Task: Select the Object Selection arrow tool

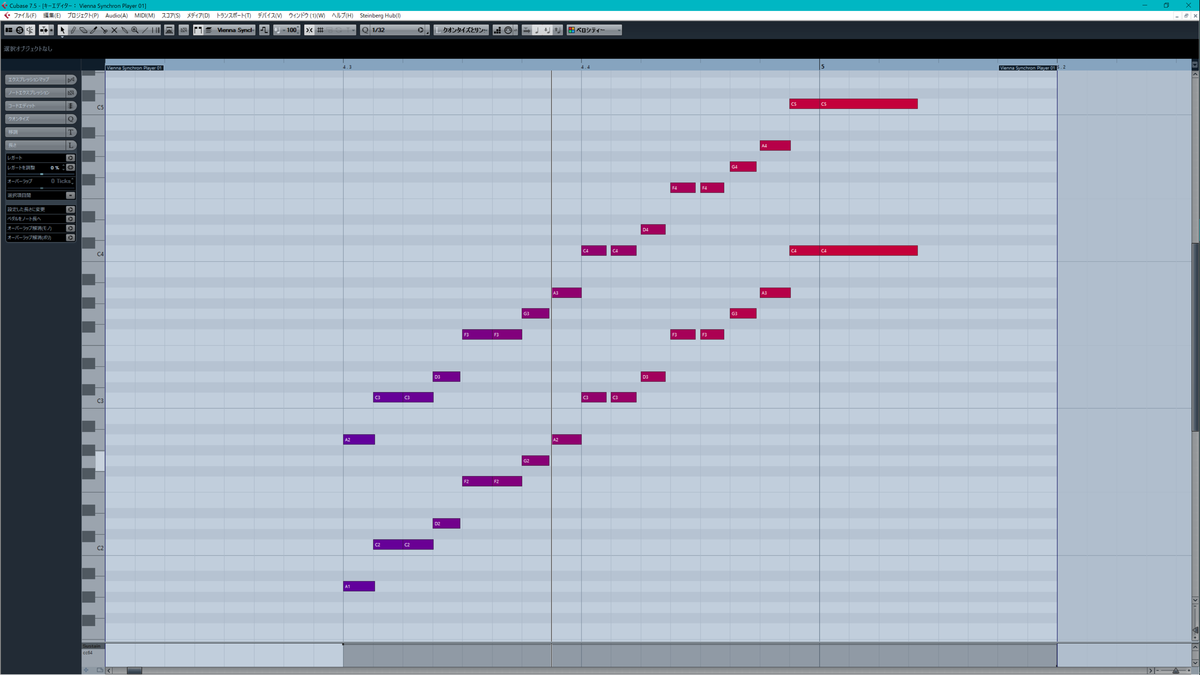Action: 62,30
